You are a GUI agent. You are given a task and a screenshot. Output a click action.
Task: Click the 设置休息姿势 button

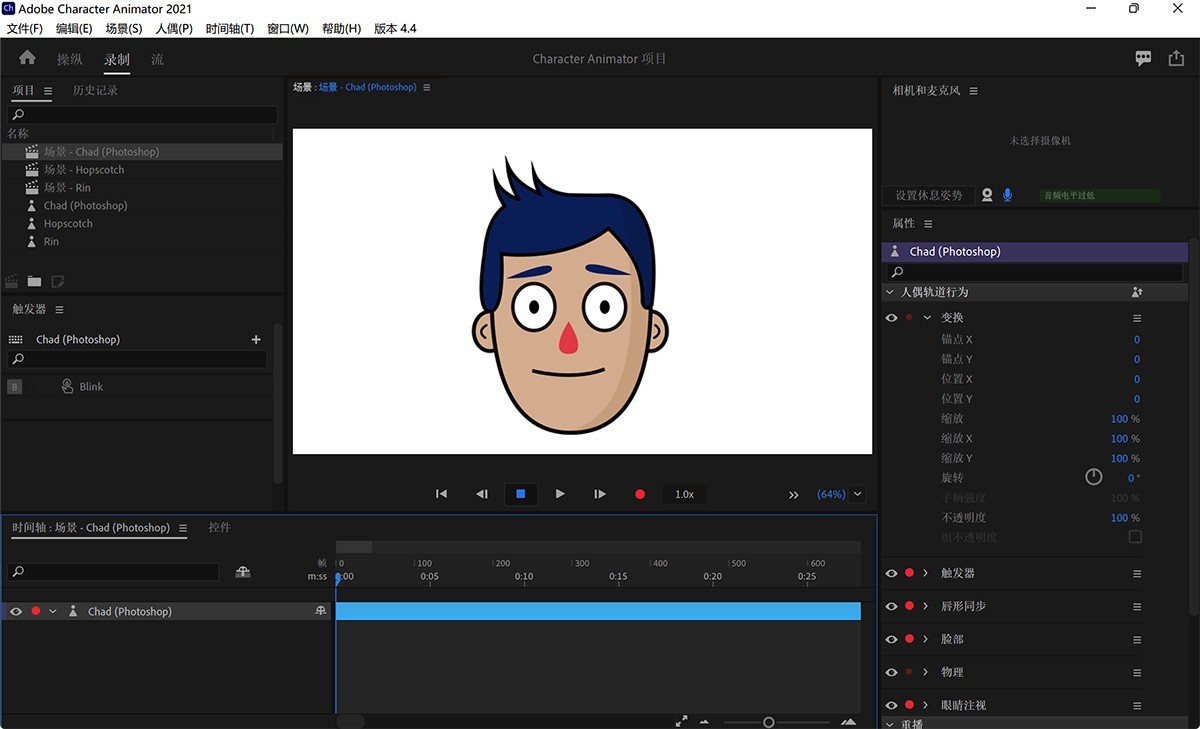coord(928,195)
